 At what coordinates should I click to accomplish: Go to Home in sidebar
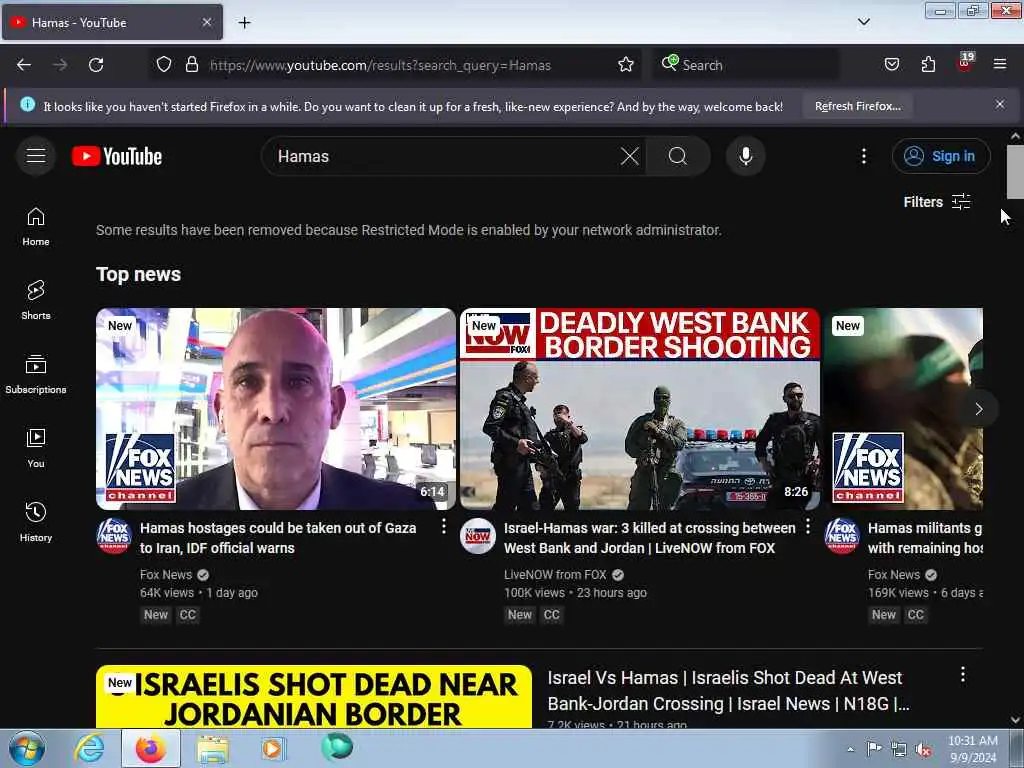[x=36, y=227]
